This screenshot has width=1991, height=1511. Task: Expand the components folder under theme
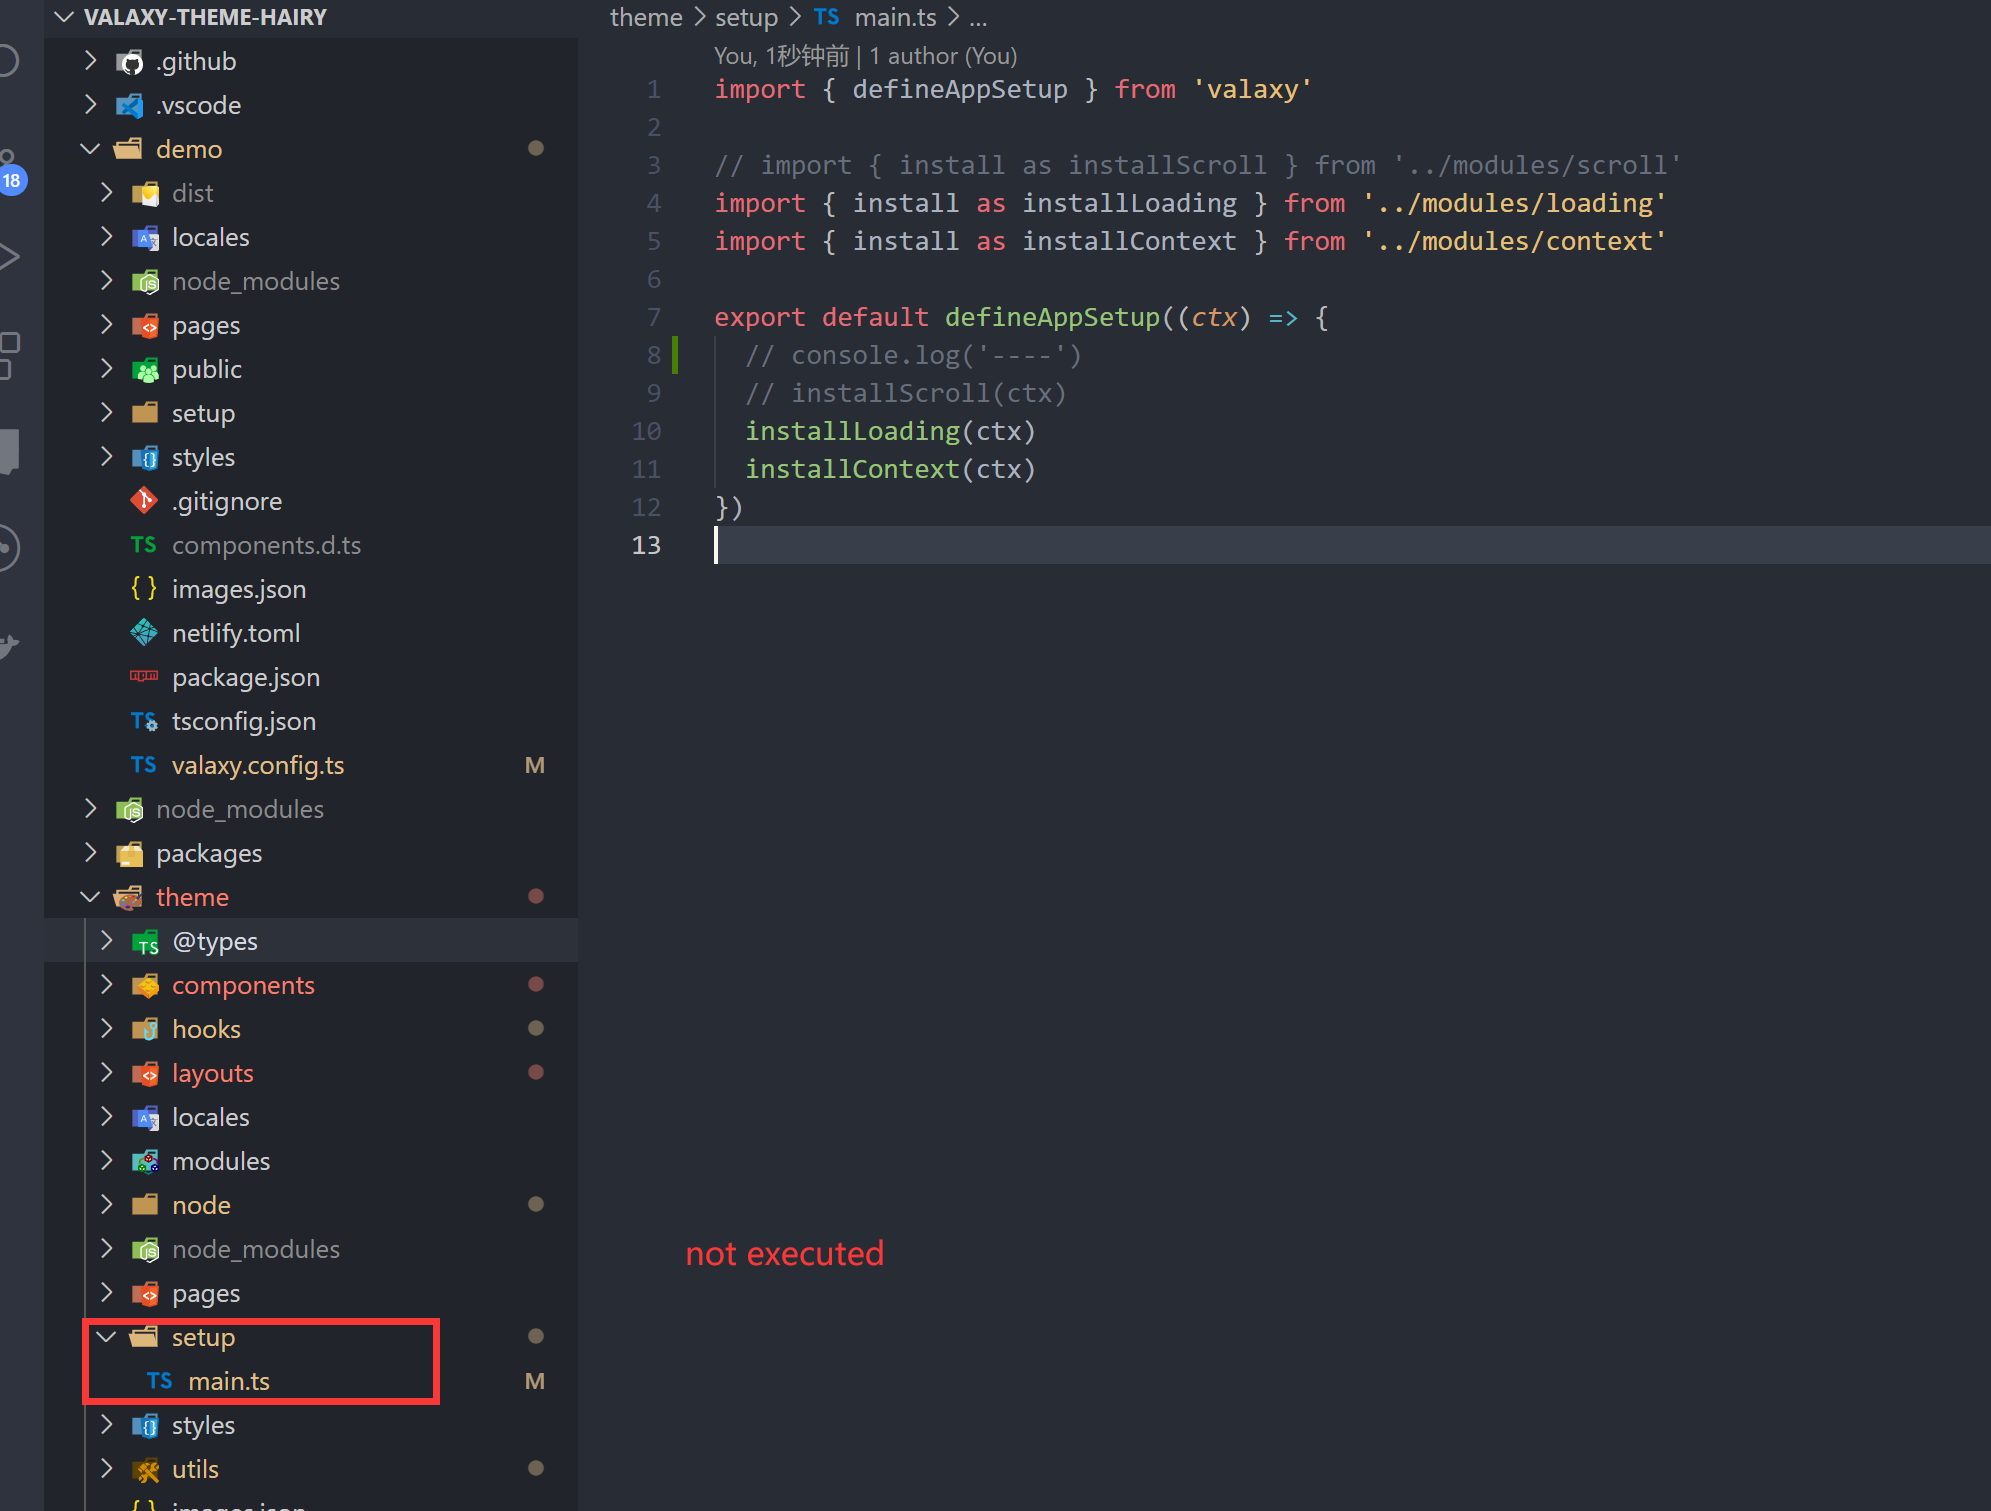(107, 985)
